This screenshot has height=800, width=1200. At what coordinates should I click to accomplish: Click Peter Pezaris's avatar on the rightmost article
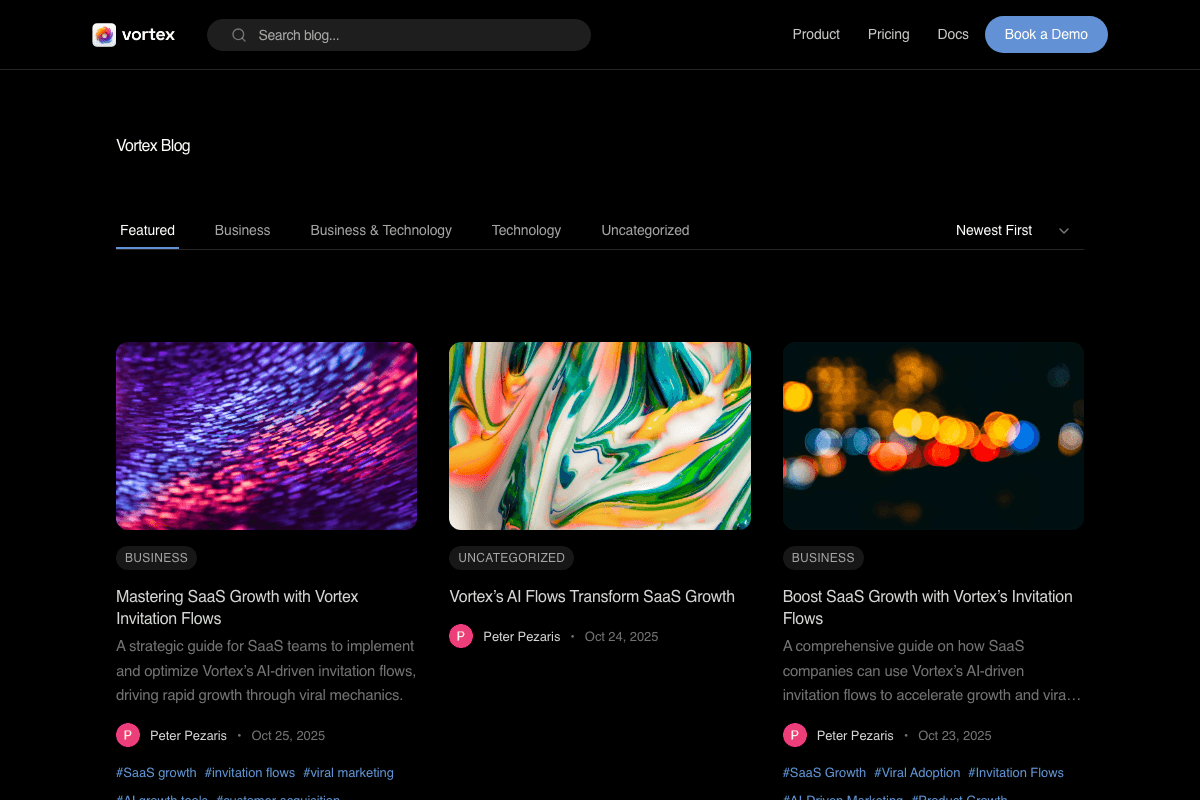click(x=794, y=734)
